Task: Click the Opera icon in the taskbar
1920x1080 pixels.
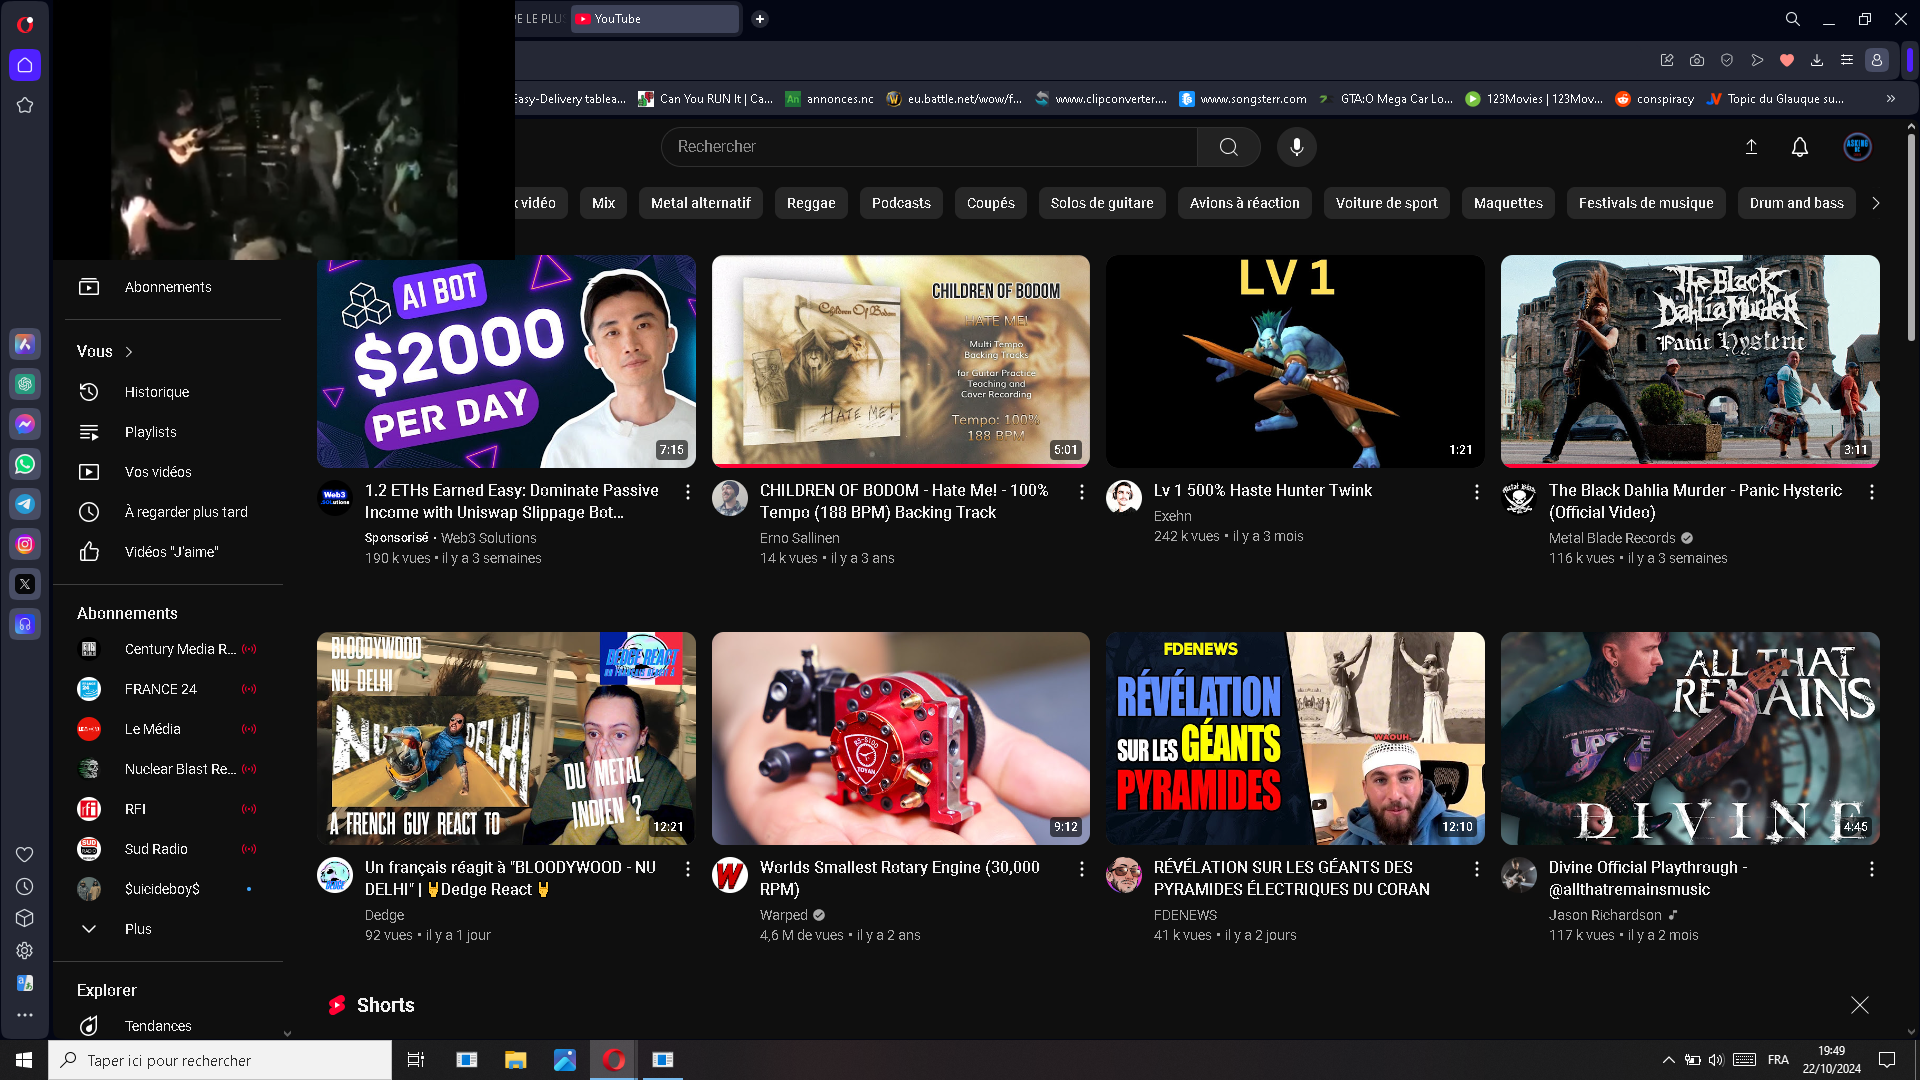Action: (614, 1060)
